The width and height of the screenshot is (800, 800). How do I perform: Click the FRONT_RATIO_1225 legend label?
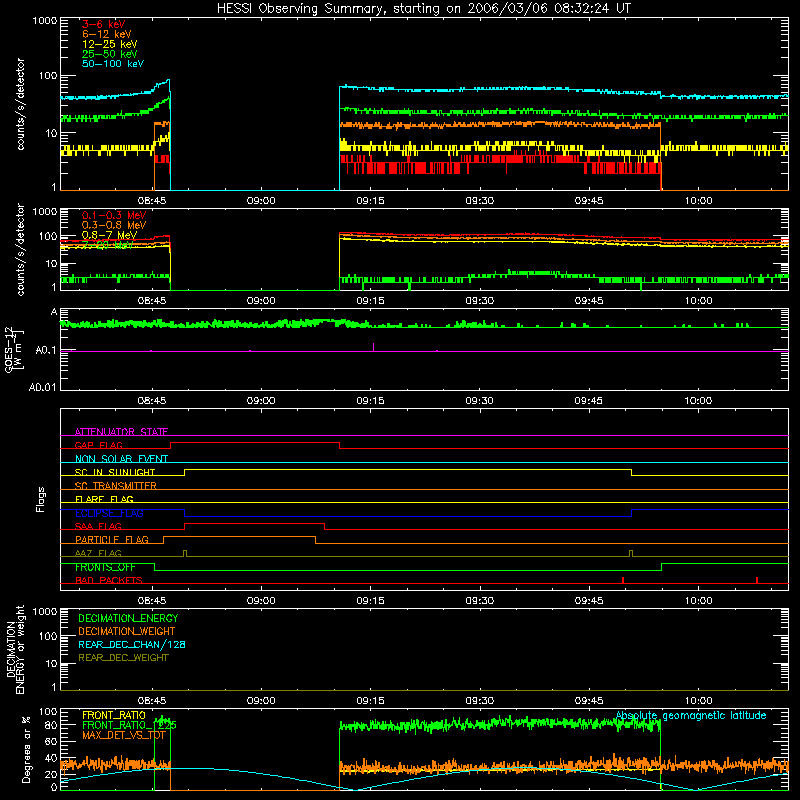pos(129,725)
